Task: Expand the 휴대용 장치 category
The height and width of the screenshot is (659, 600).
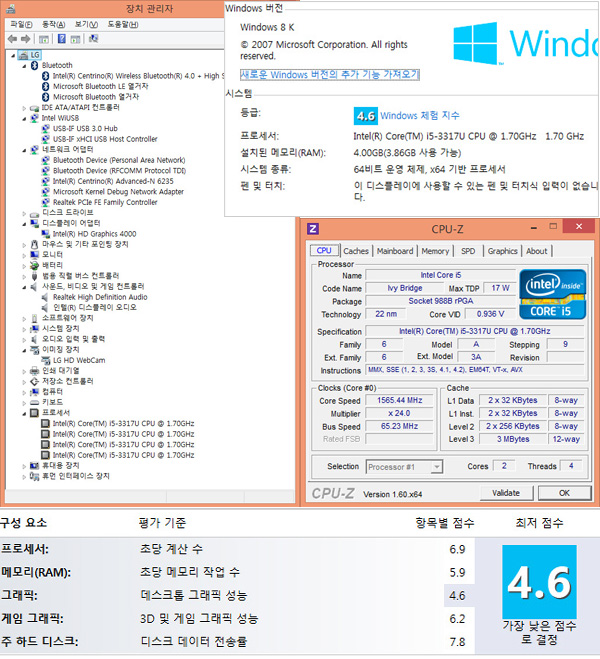Action: coord(24,466)
